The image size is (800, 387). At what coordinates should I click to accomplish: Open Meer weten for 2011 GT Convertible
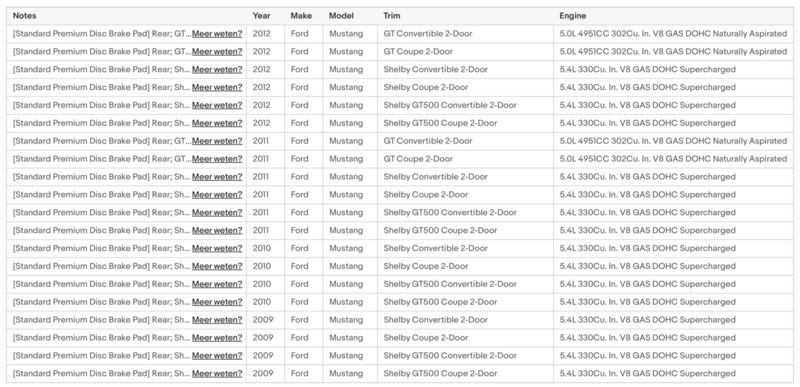(217, 141)
